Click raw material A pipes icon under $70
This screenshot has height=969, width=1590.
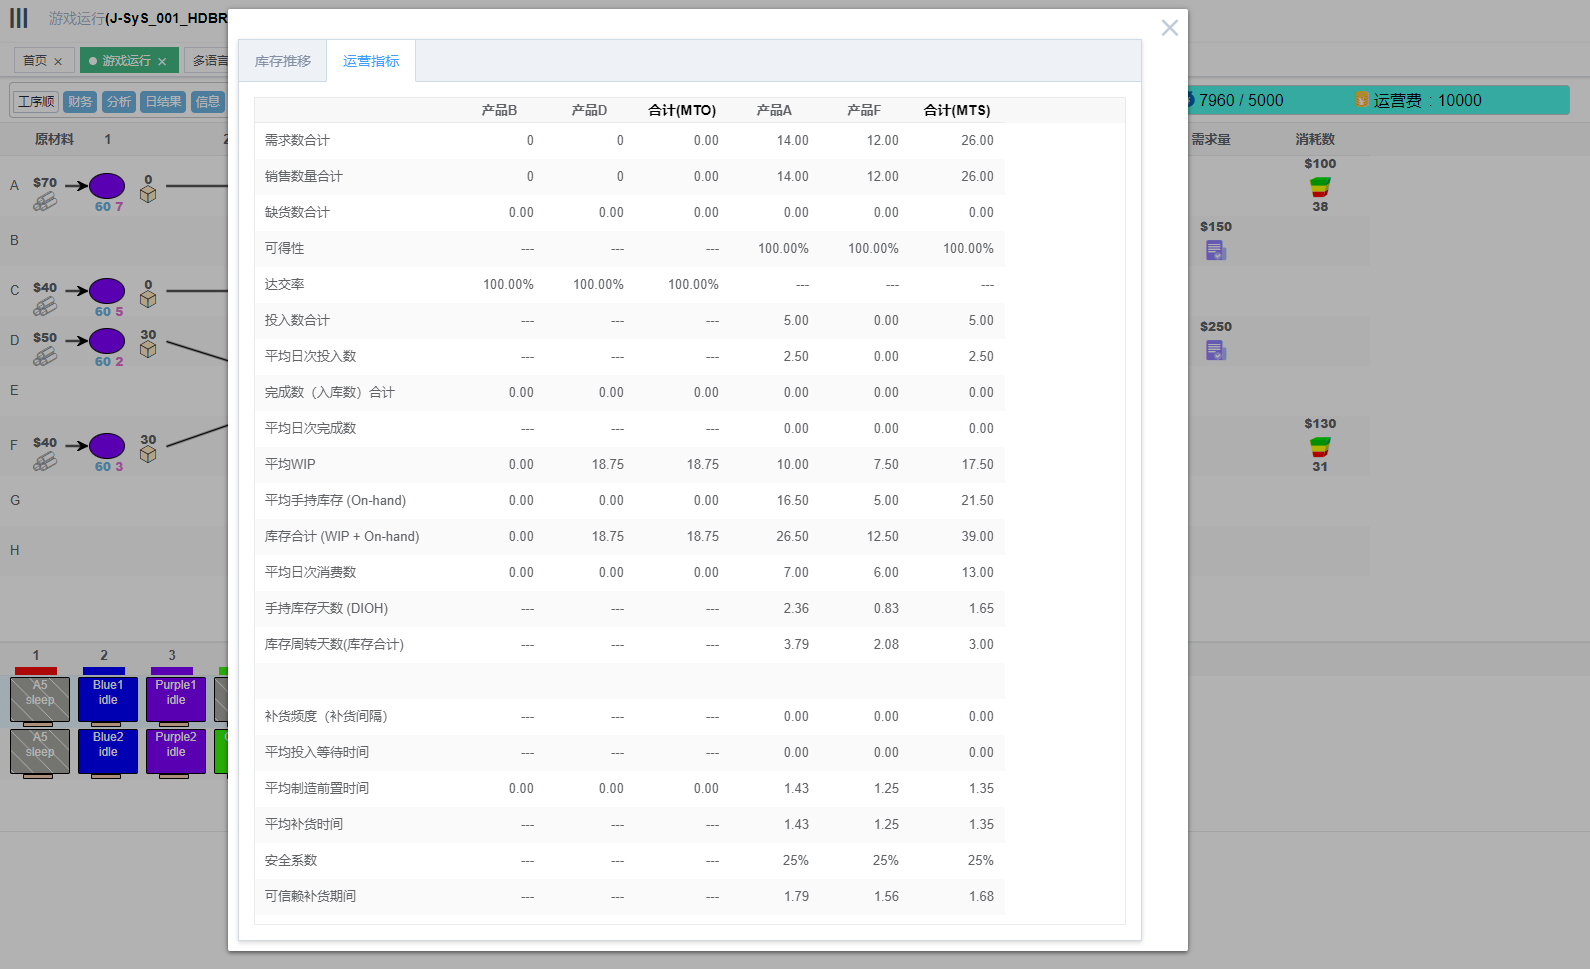click(45, 201)
